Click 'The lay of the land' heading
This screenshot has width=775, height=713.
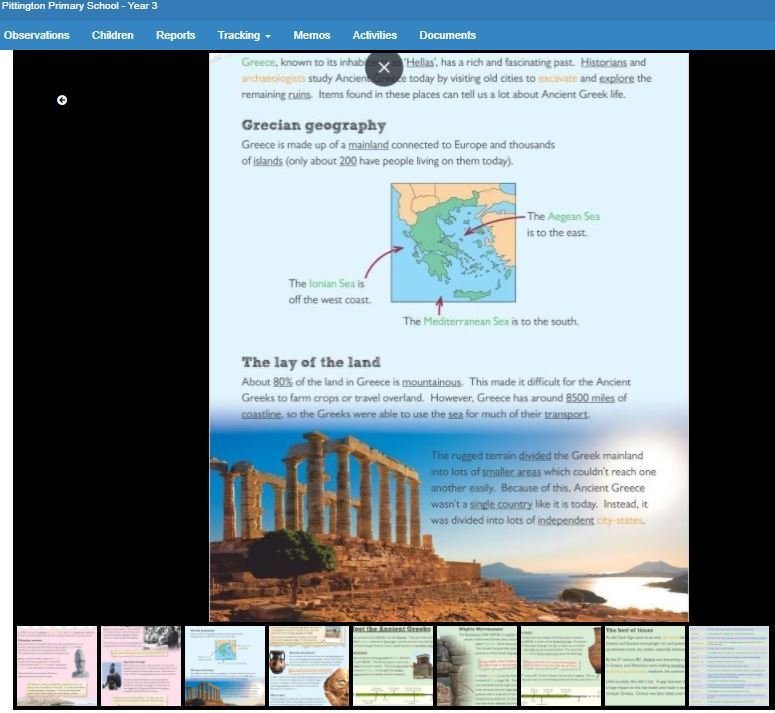311,362
